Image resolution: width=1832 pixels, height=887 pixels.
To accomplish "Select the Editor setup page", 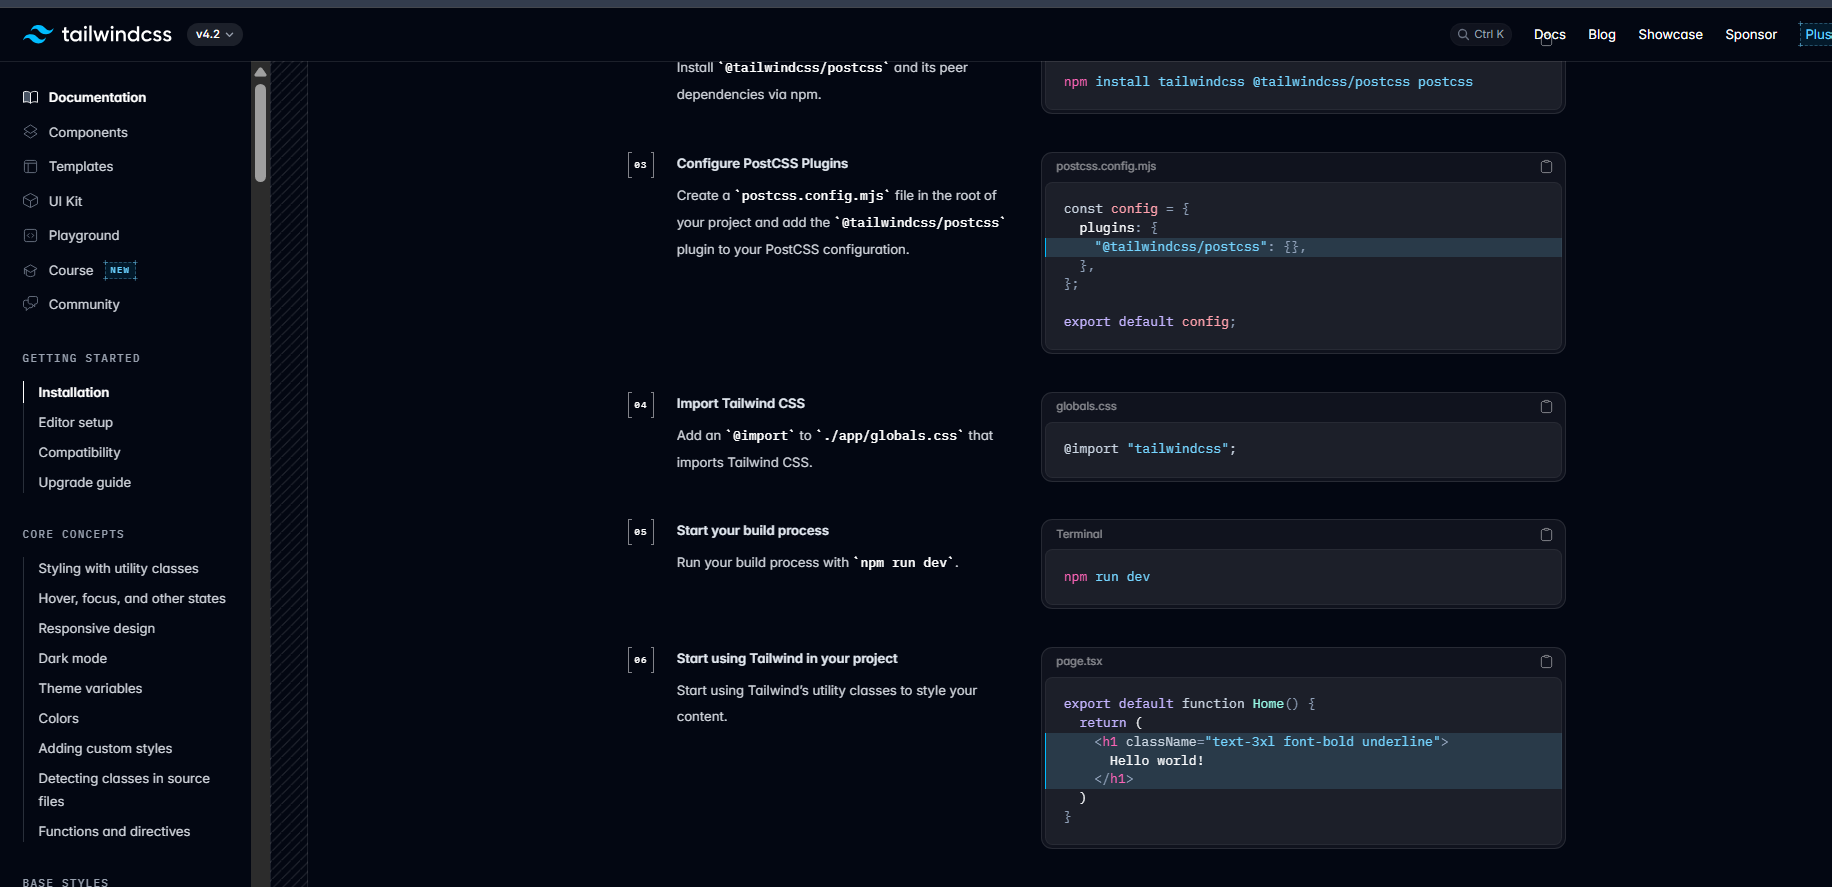I will point(76,422).
